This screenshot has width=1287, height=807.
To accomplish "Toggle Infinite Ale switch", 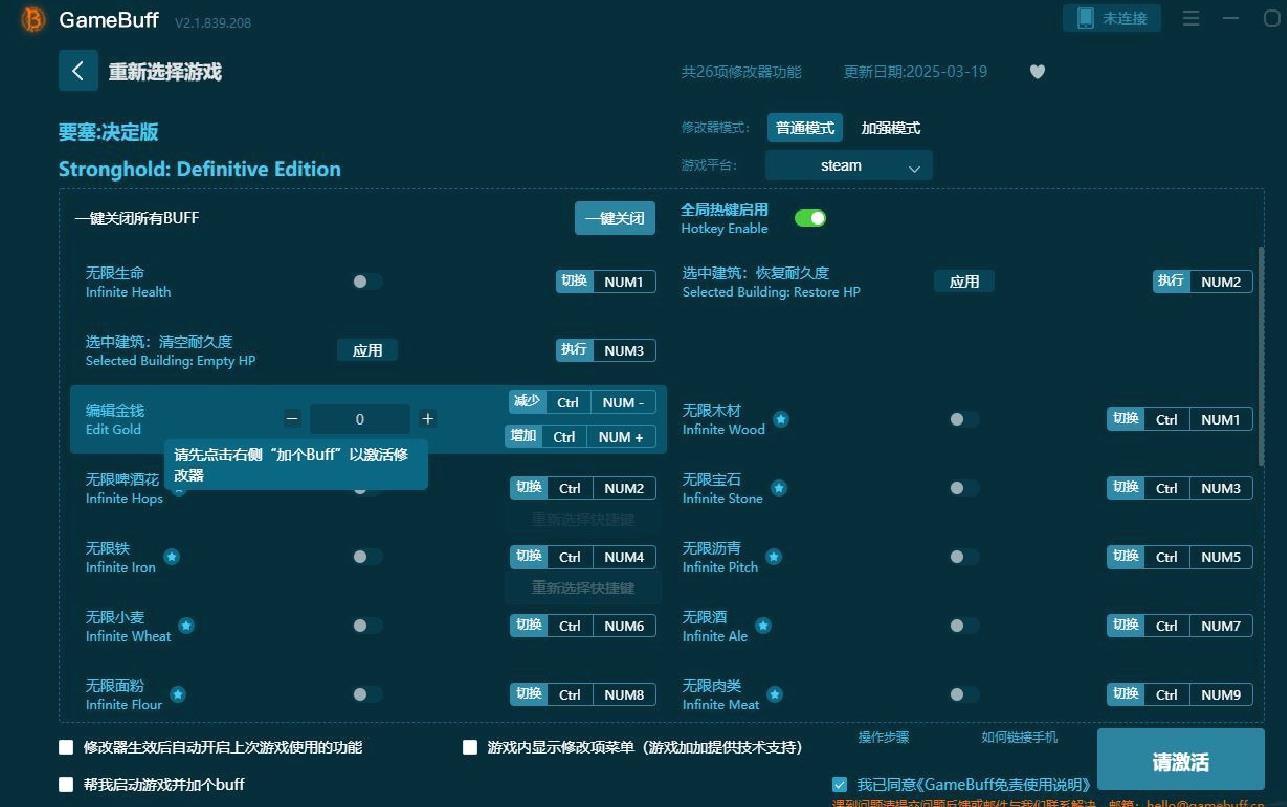I will click(x=964, y=625).
